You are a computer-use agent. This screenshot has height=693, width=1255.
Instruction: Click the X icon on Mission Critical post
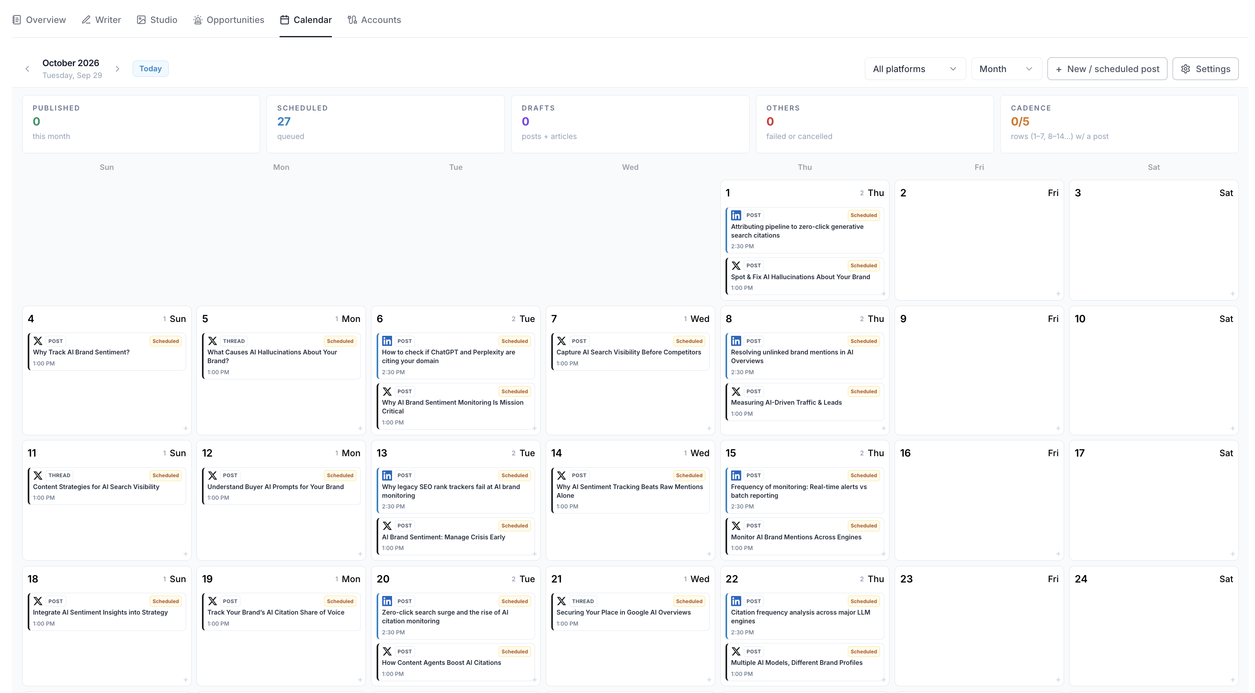click(x=387, y=391)
